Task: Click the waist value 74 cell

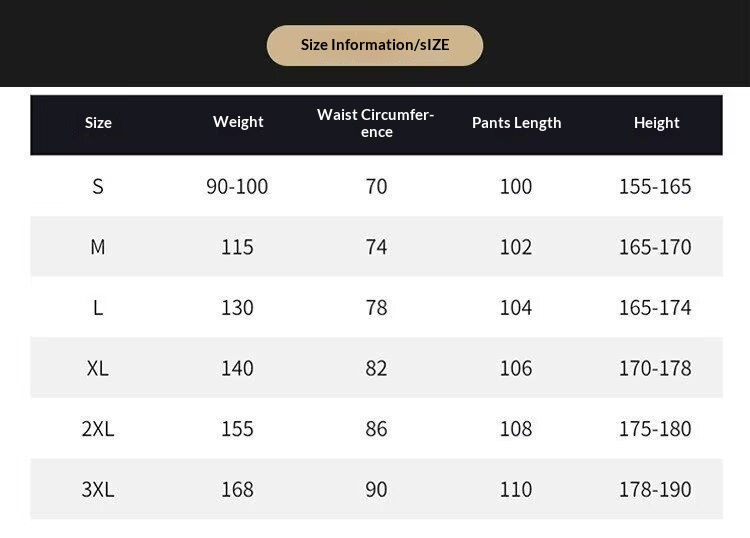Action: coord(376,247)
